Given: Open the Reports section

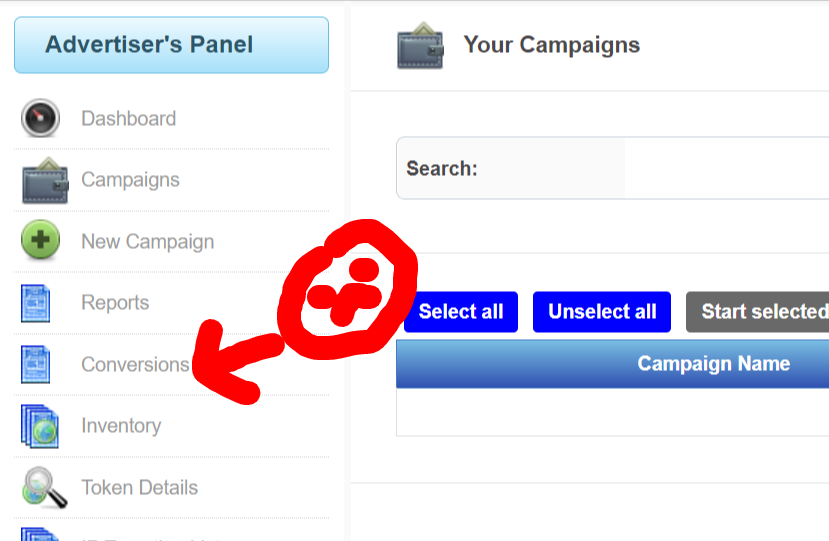Looking at the screenshot, I should [x=115, y=303].
